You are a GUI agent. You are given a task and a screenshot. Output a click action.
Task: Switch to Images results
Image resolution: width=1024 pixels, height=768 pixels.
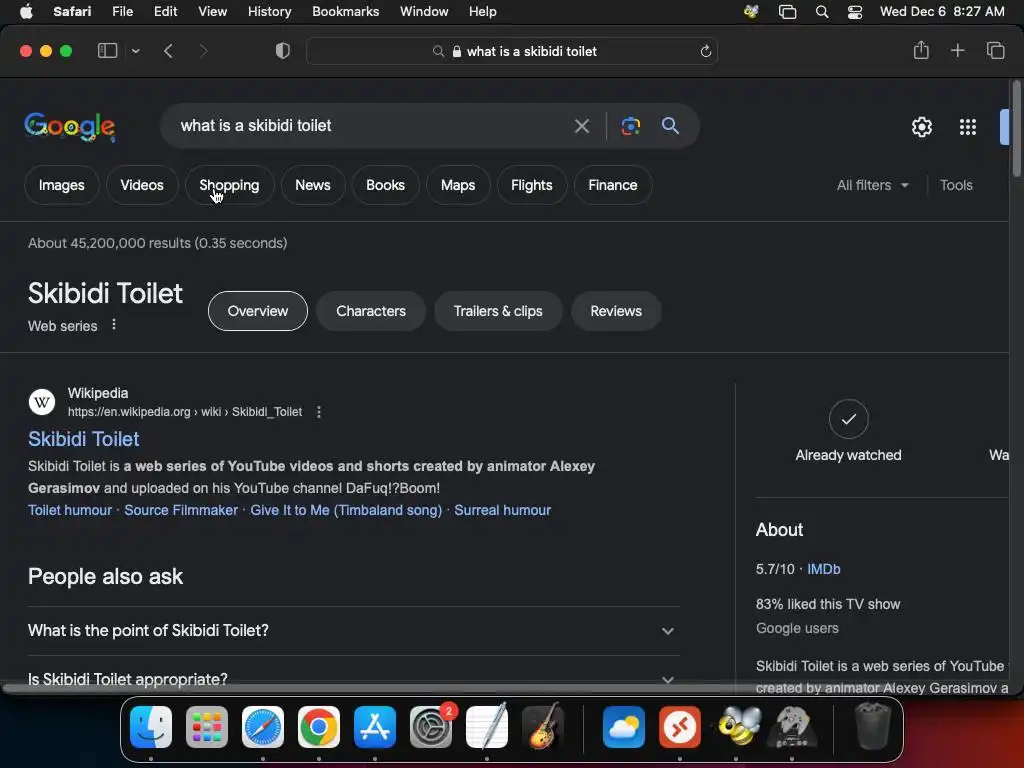[x=61, y=185]
